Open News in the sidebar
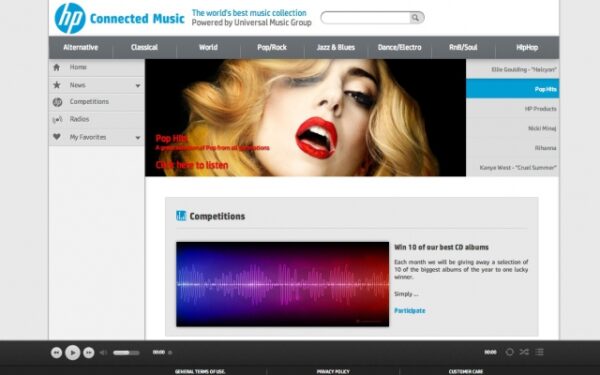600x375 pixels. [x=96, y=85]
